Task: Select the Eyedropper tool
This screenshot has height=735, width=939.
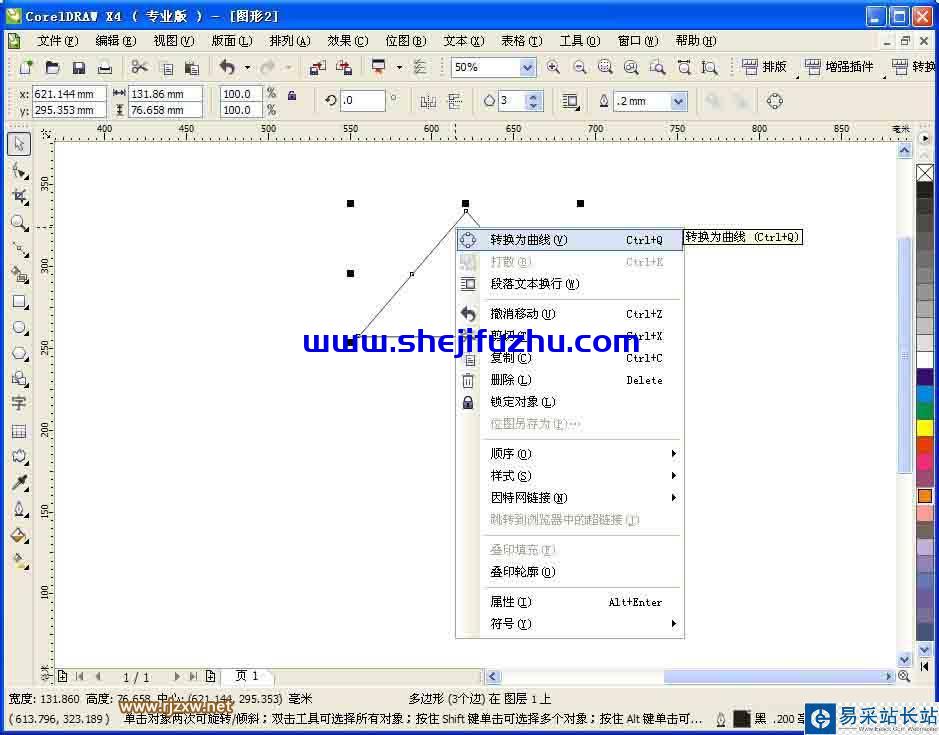Action: point(19,483)
